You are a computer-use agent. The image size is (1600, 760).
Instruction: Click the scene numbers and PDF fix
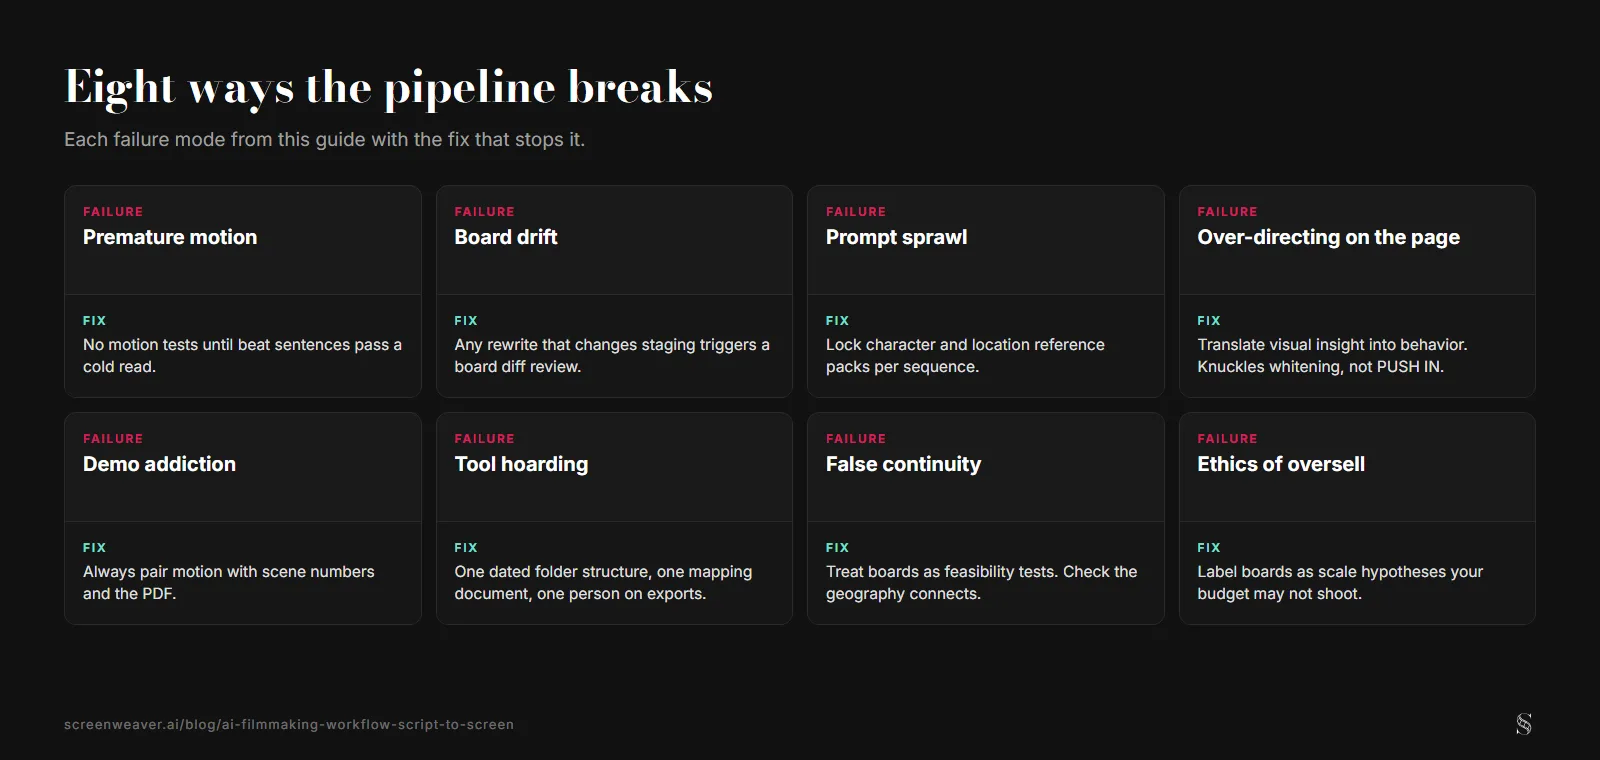(229, 582)
